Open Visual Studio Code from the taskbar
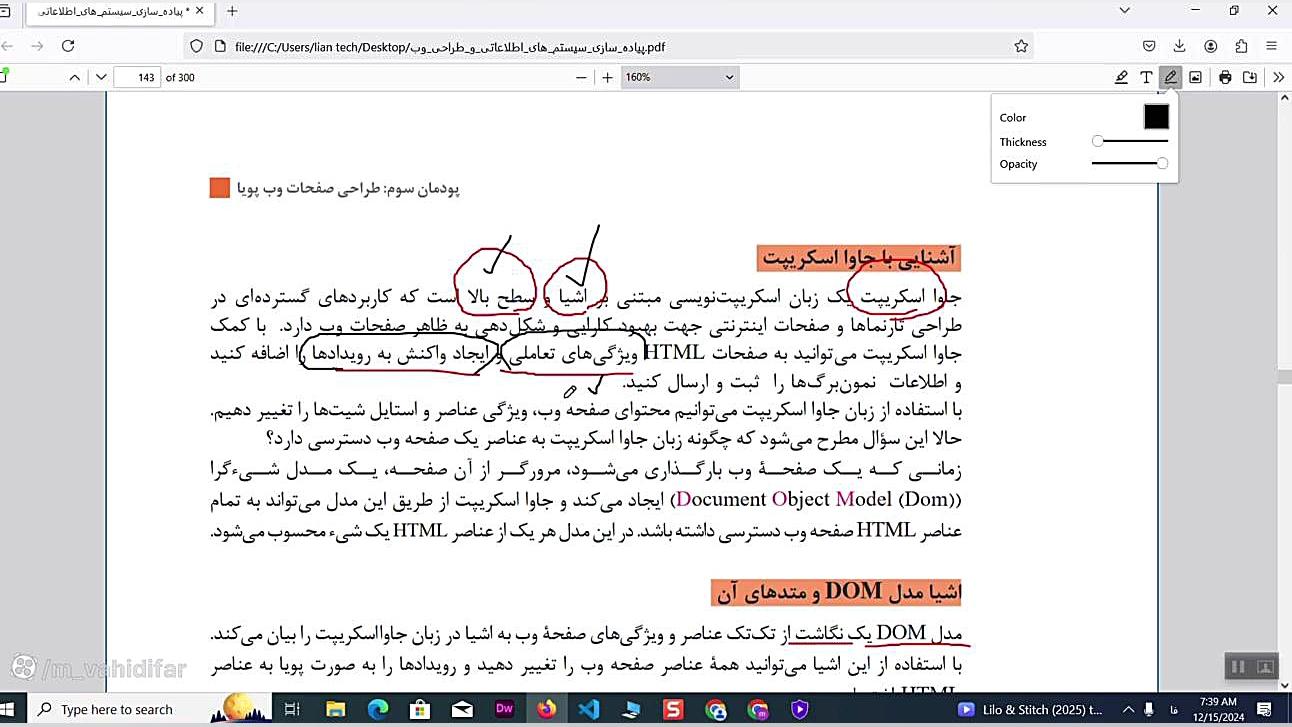1292x727 pixels. [x=588, y=710]
